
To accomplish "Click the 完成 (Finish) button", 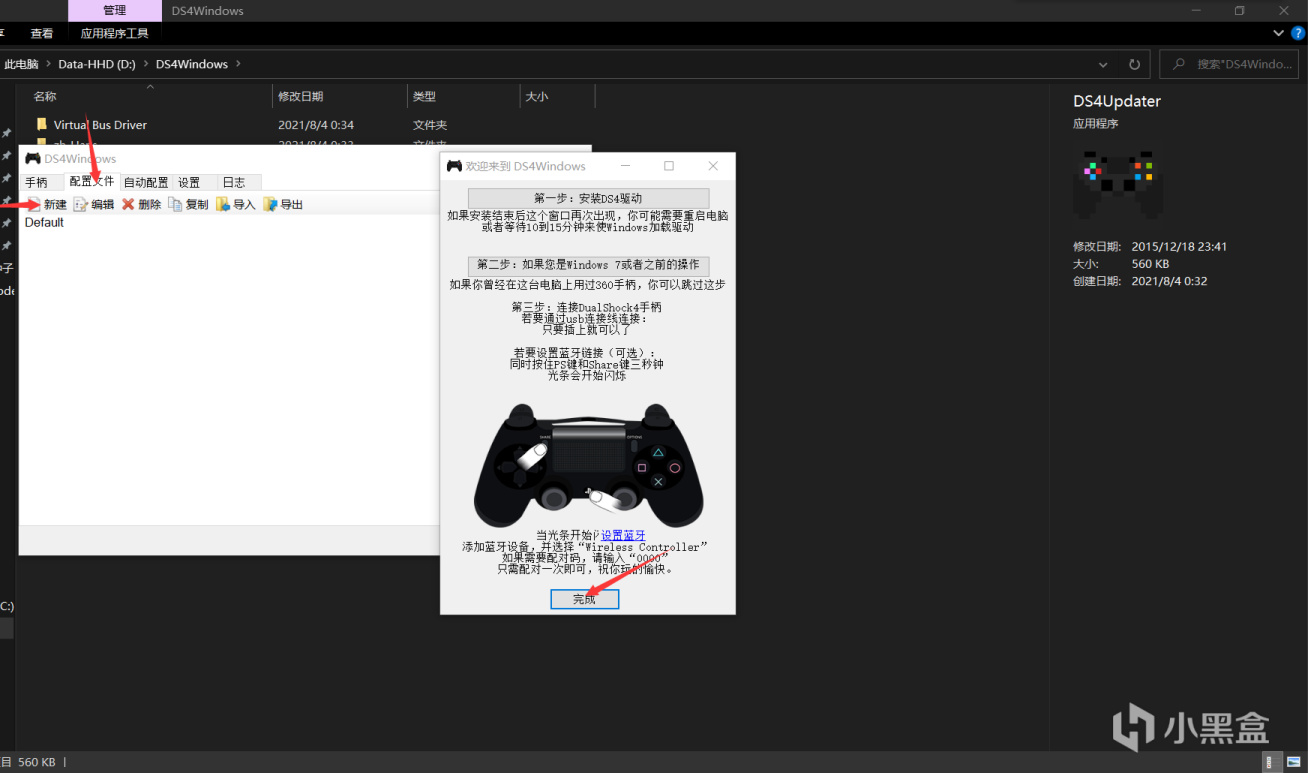I will click(x=585, y=599).
